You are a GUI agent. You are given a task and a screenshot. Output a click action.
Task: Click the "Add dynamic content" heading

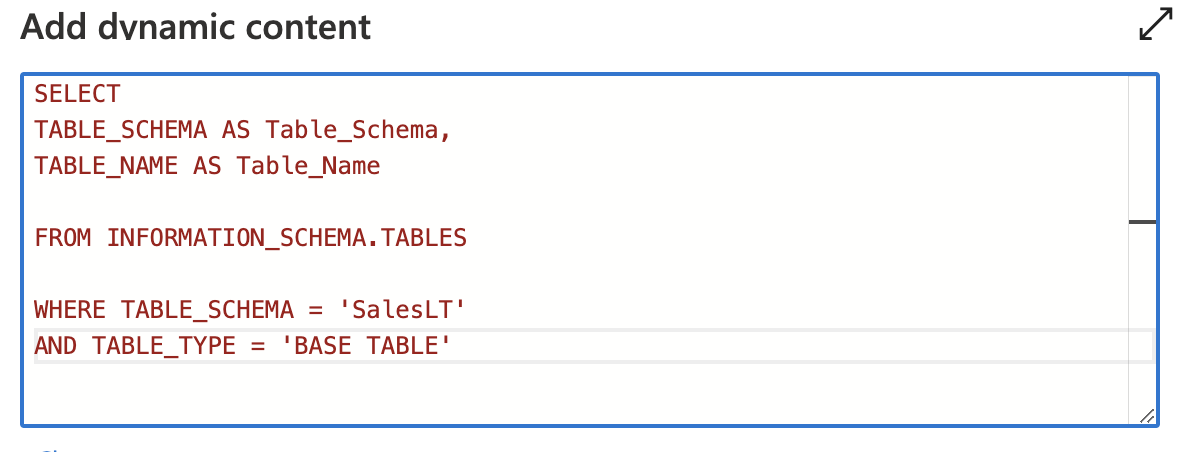196,26
